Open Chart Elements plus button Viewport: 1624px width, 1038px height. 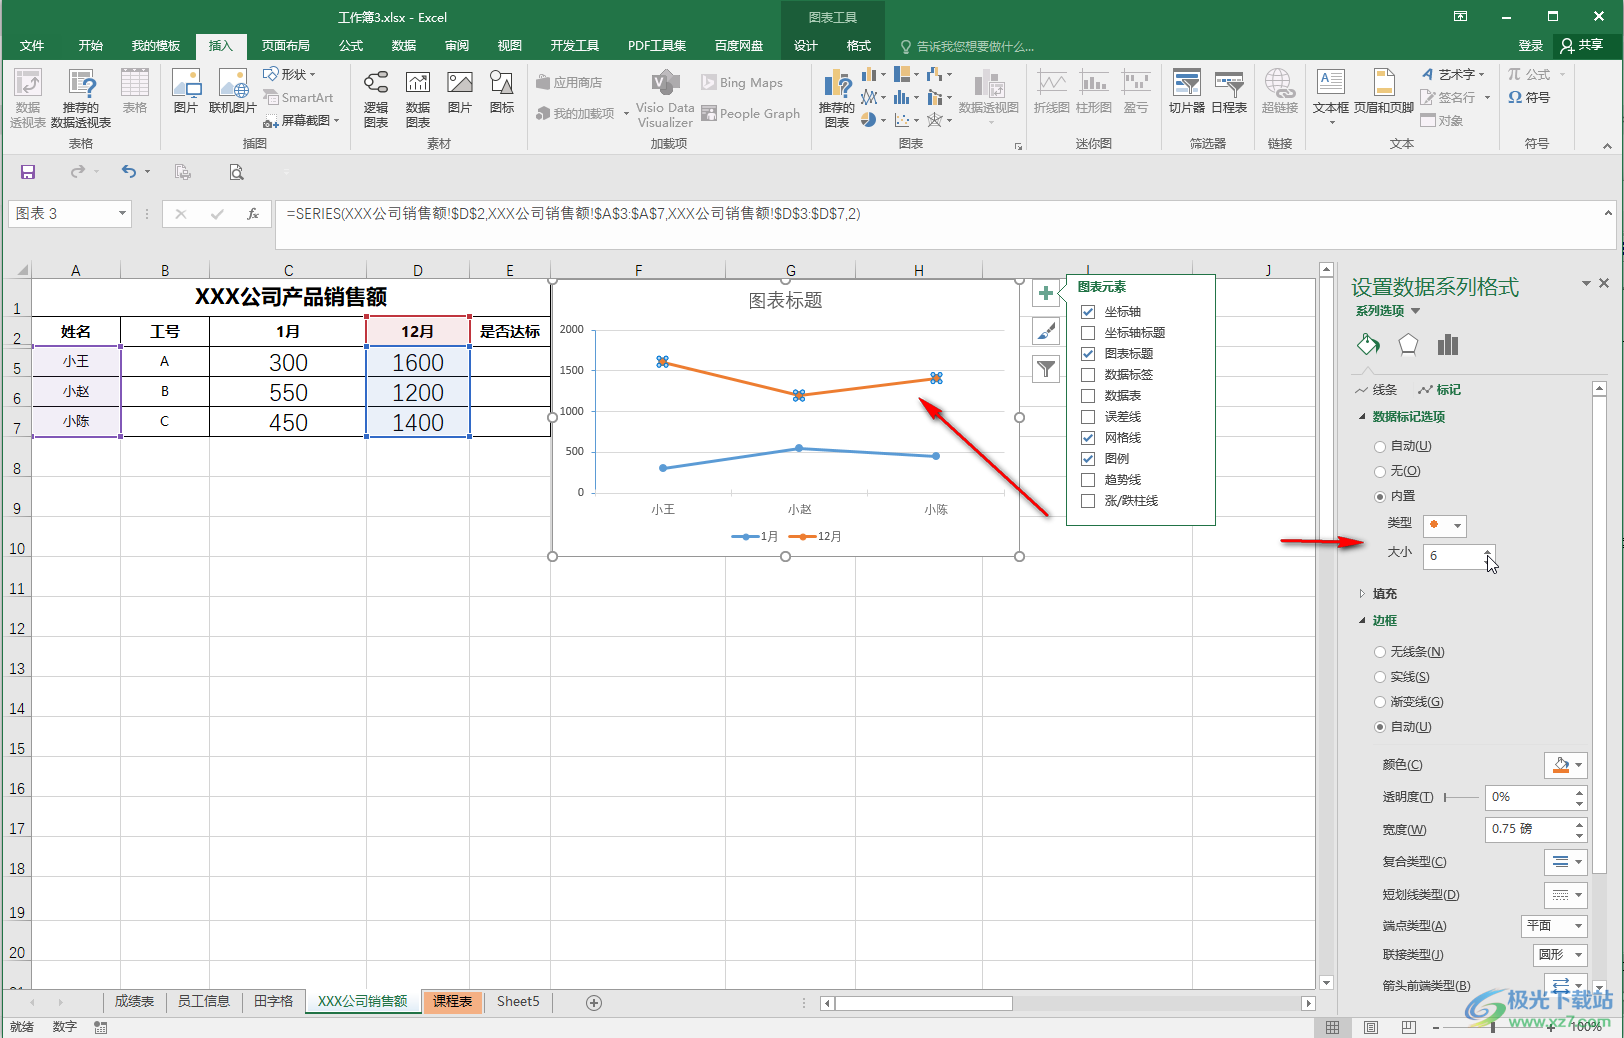coord(1045,293)
